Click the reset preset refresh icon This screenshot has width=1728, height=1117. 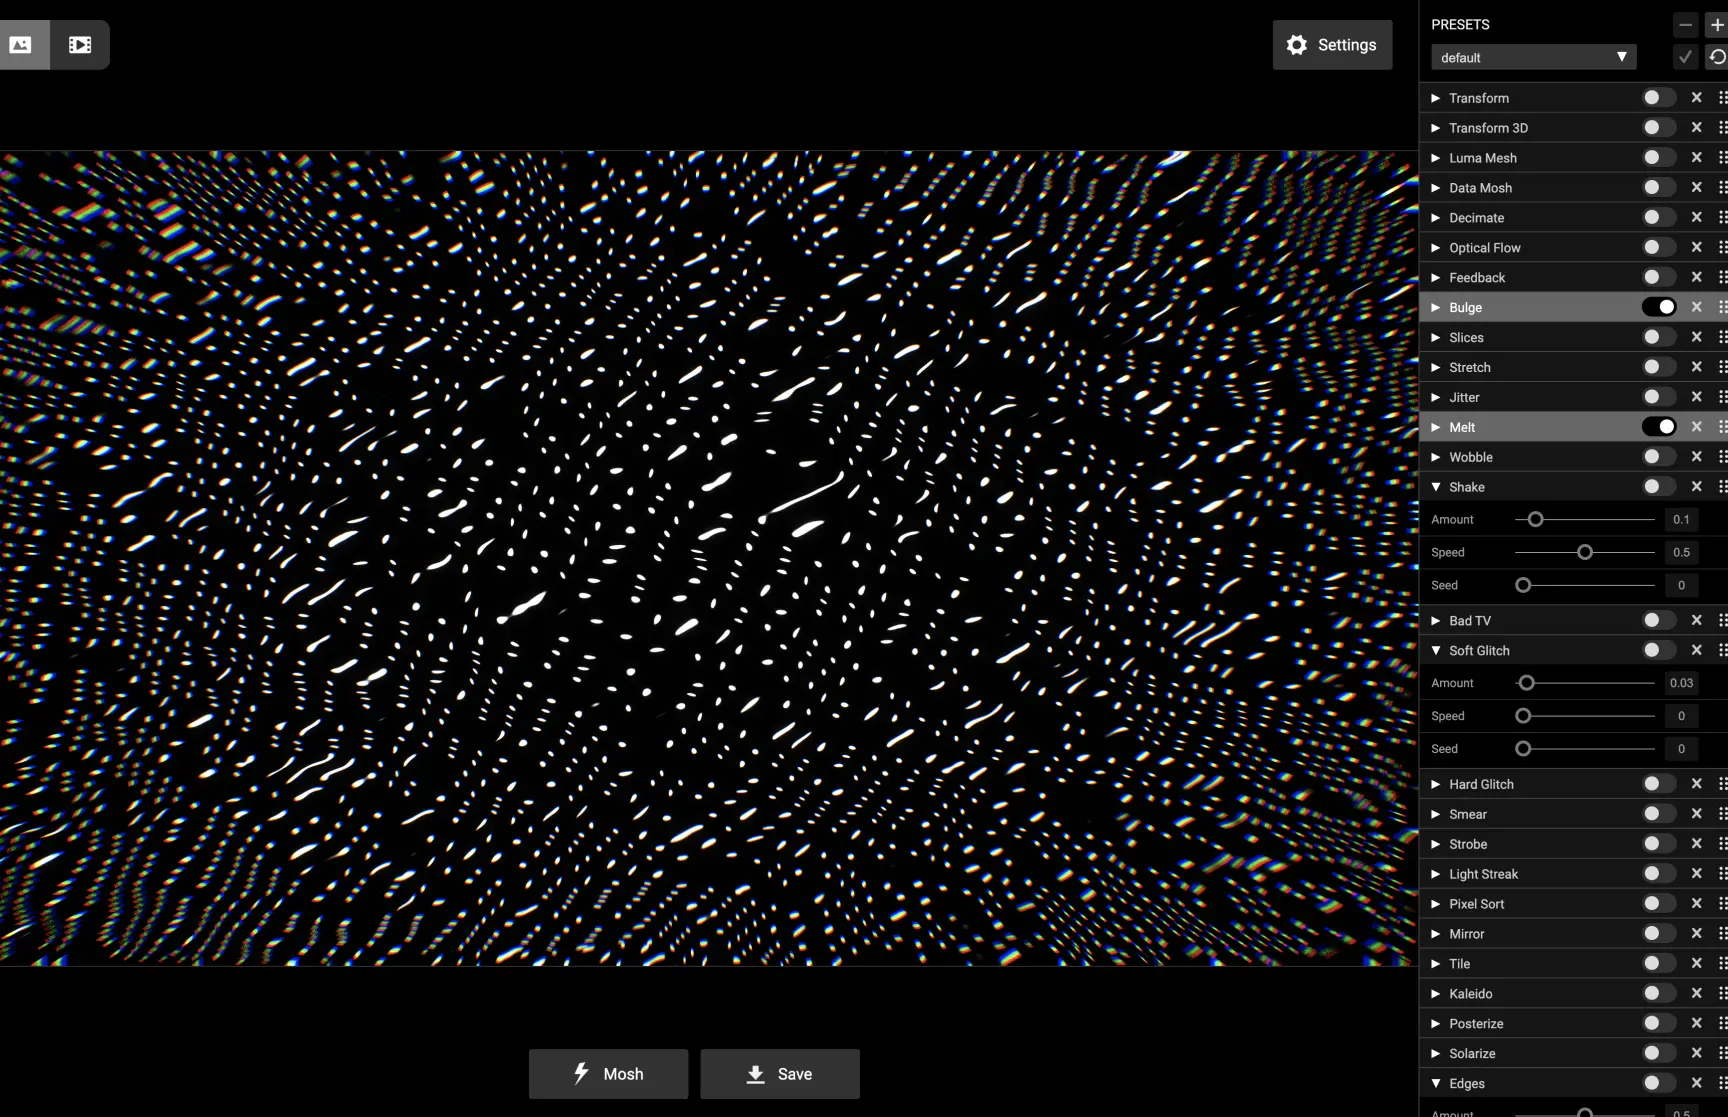coord(1717,57)
